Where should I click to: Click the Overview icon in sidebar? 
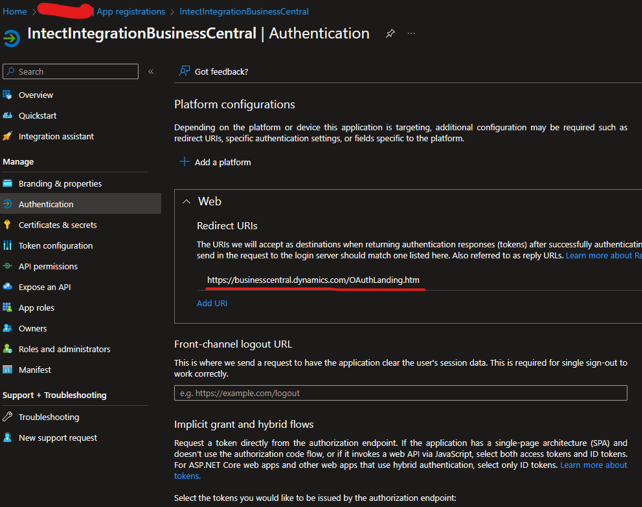(7, 95)
